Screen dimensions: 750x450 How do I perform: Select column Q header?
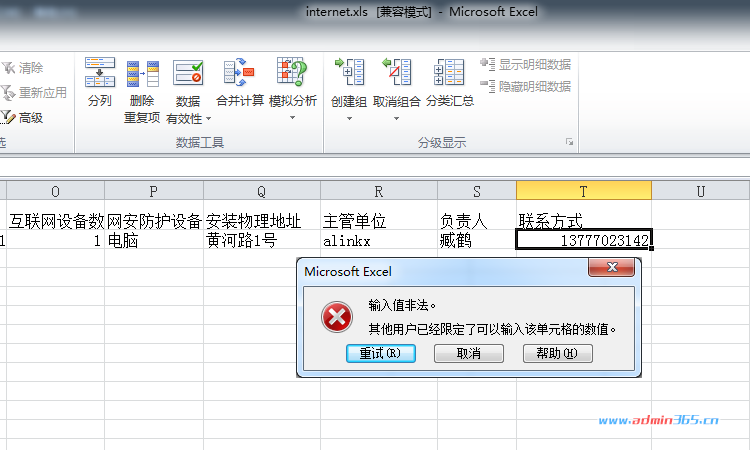pyautogui.click(x=262, y=191)
